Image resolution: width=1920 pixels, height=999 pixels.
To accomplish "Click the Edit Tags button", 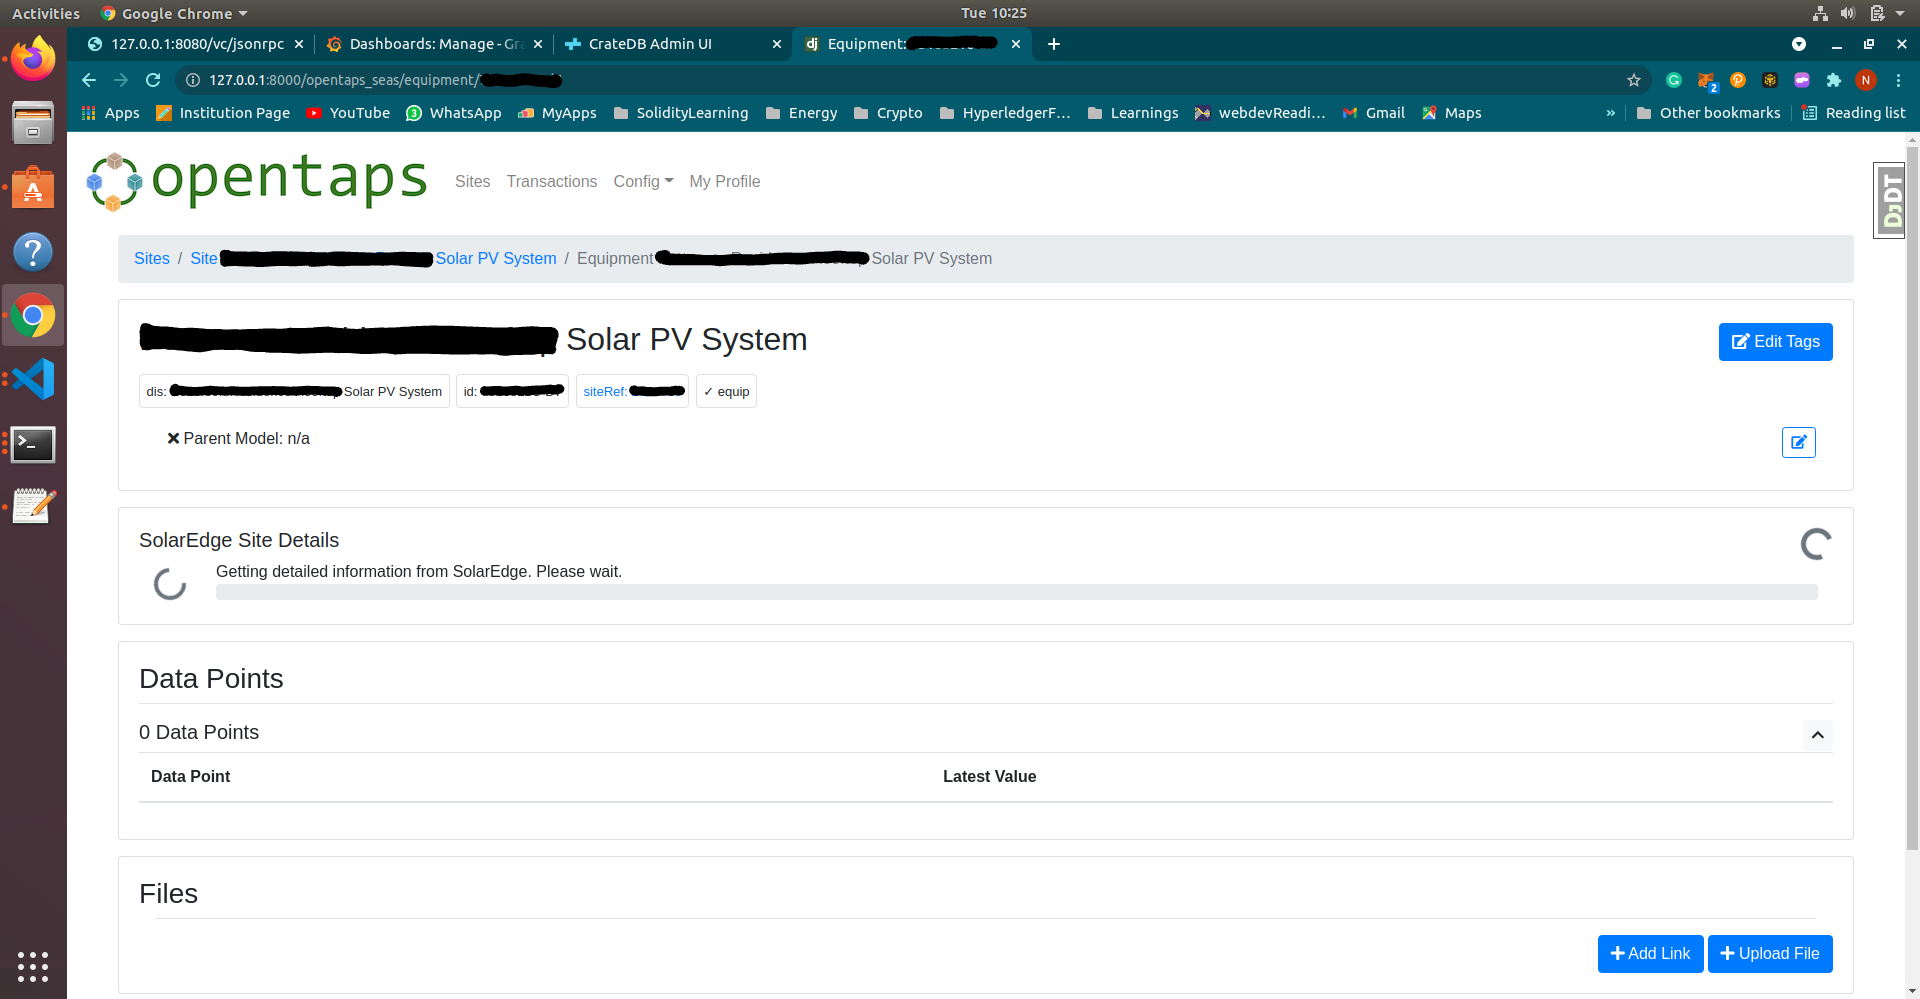I will pos(1775,342).
